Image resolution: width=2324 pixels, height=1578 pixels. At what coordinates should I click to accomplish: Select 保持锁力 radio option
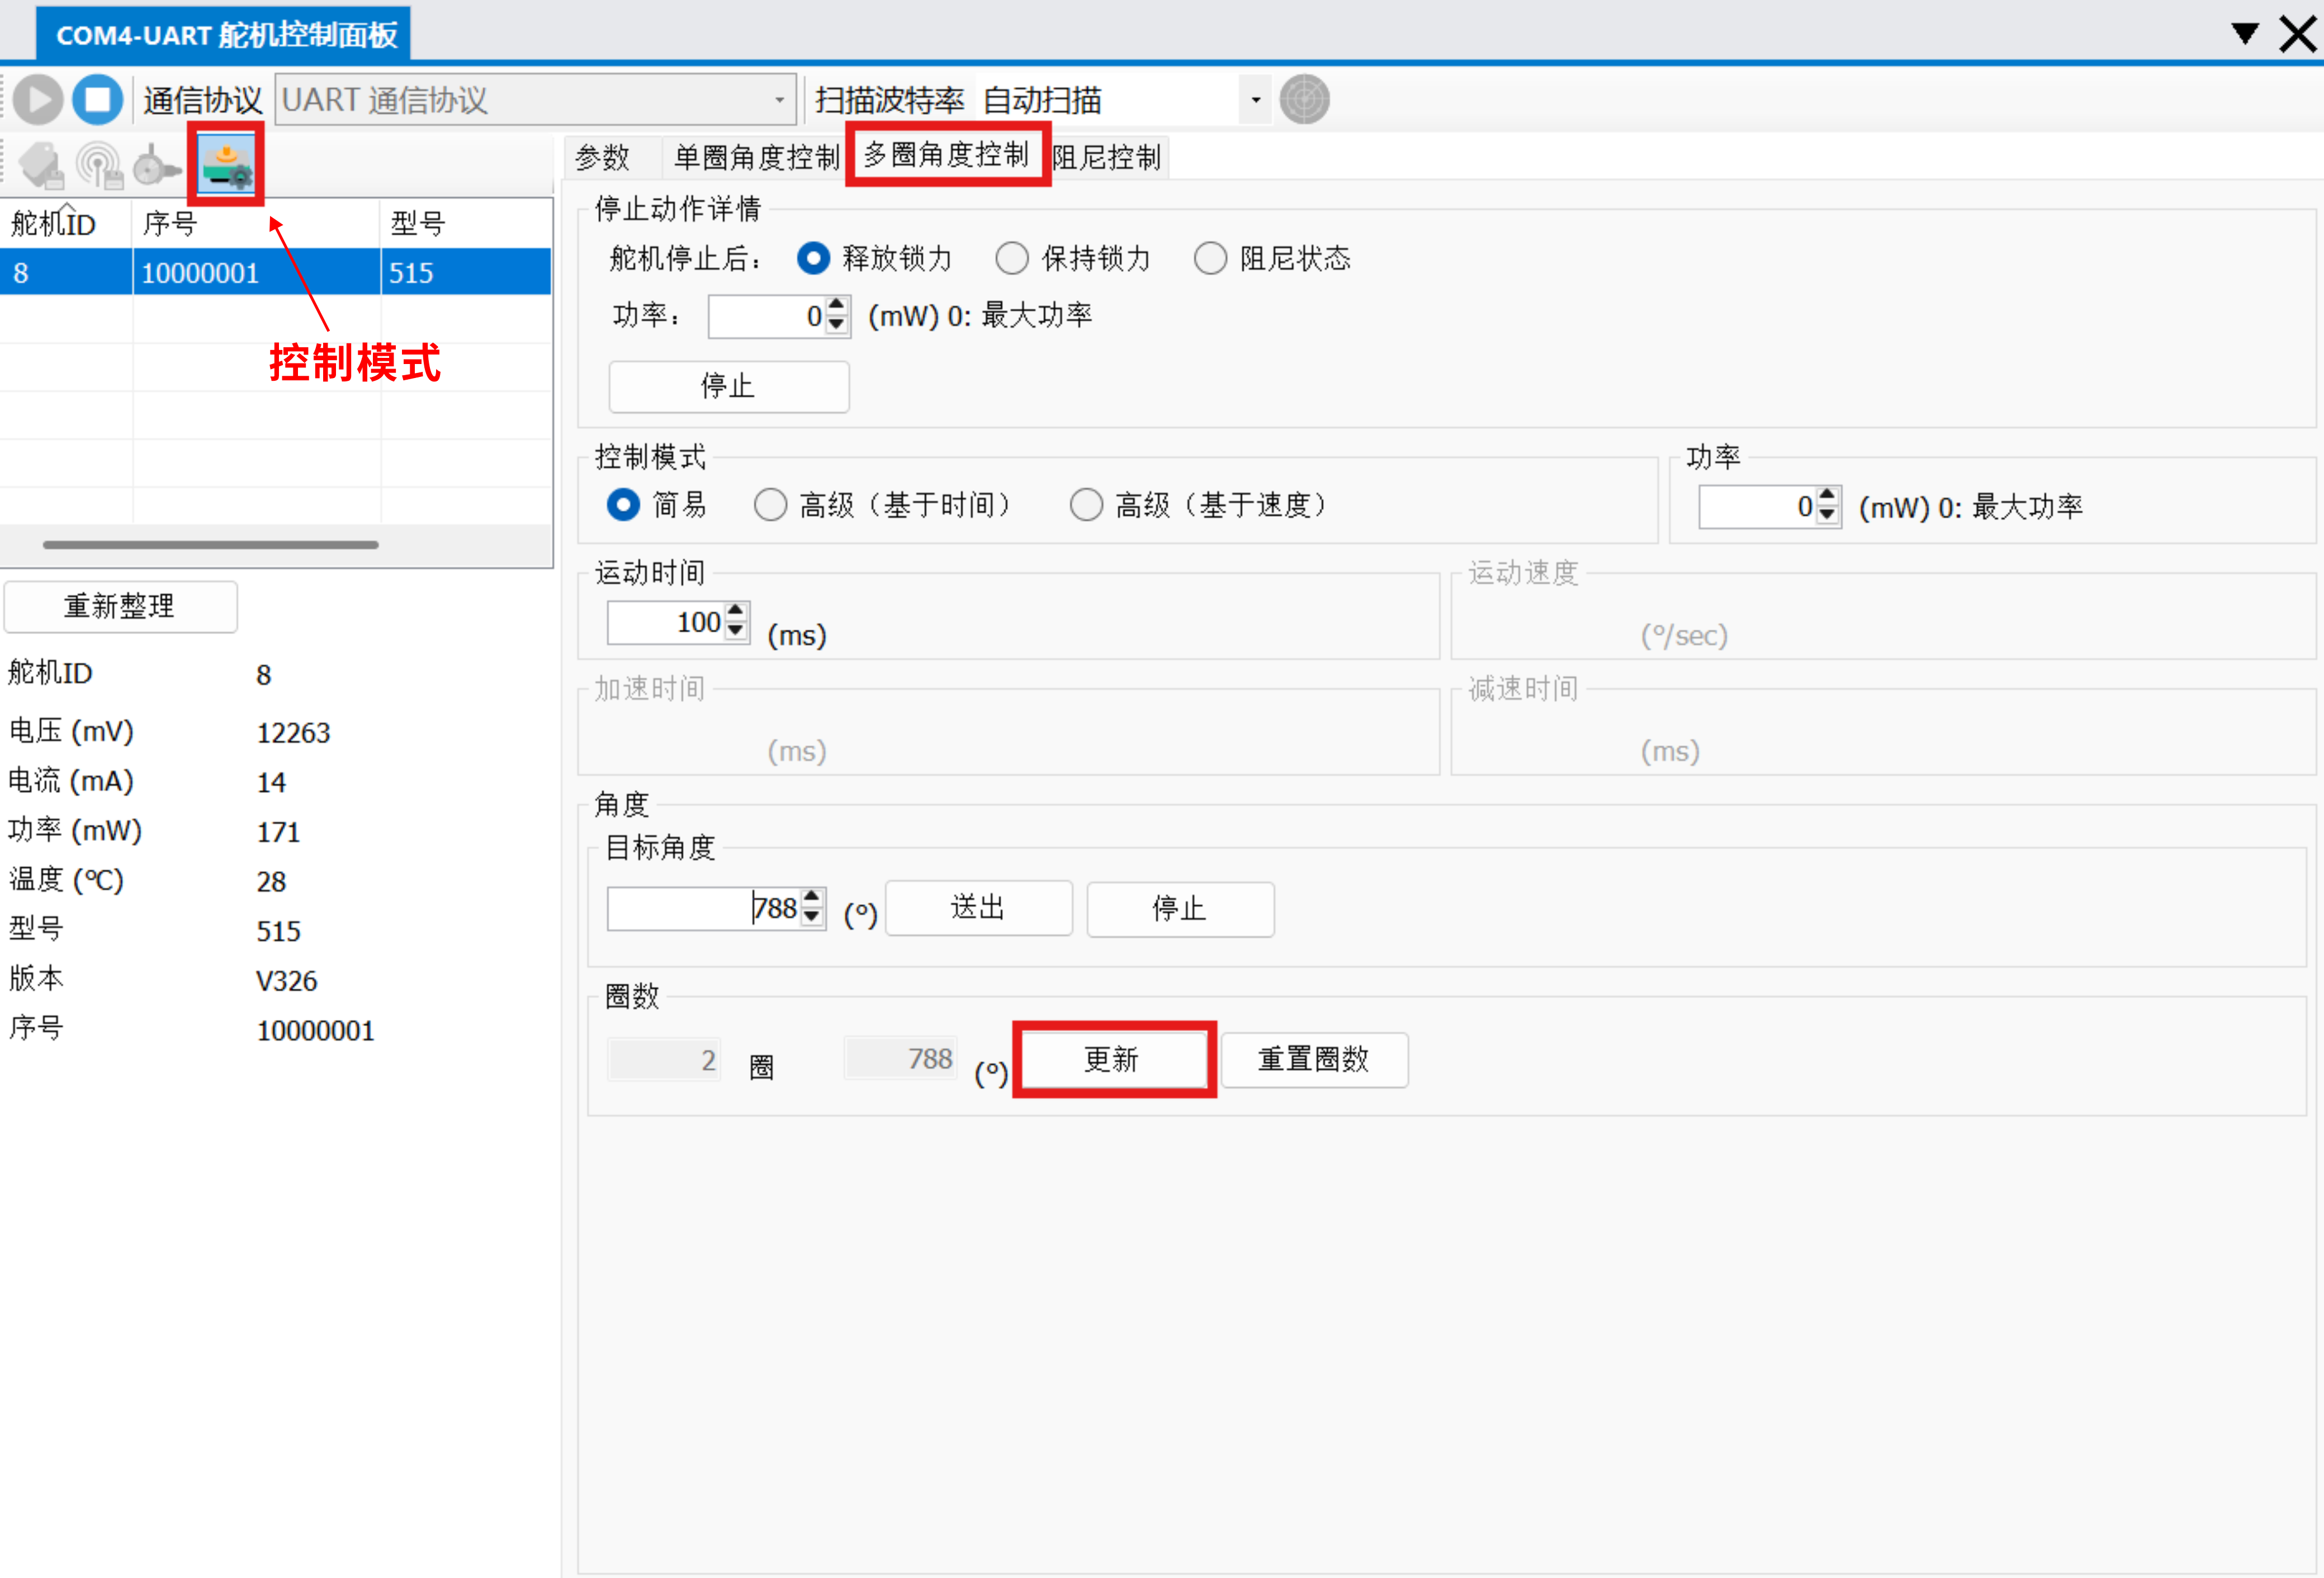point(1012,259)
